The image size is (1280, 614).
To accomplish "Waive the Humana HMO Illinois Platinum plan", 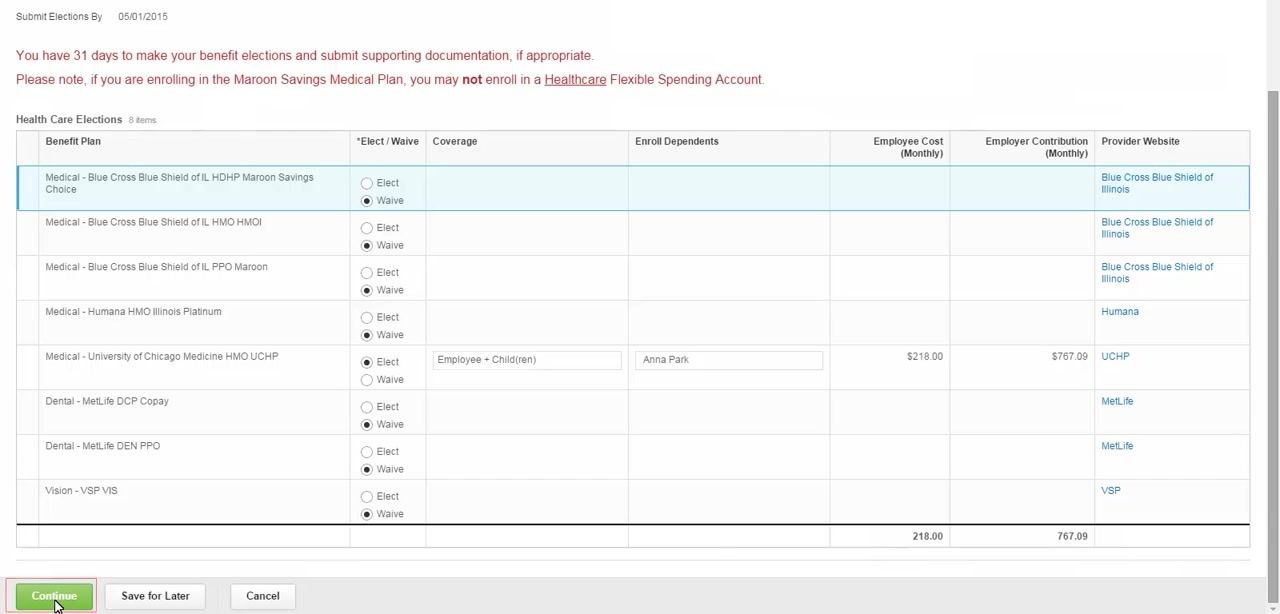I will 367,335.
